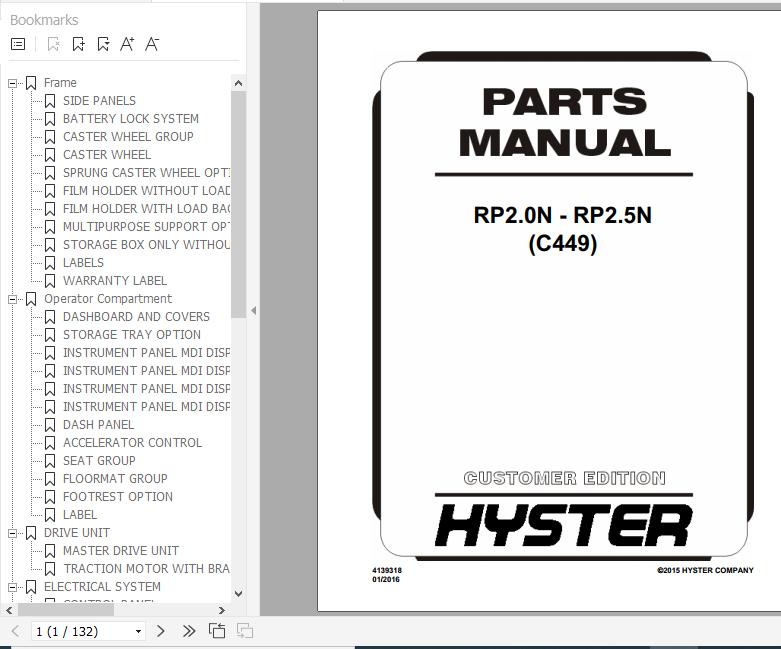The image size is (781, 649).
Task: Open the WARRANTY LABEL bookmark
Action: [x=115, y=280]
